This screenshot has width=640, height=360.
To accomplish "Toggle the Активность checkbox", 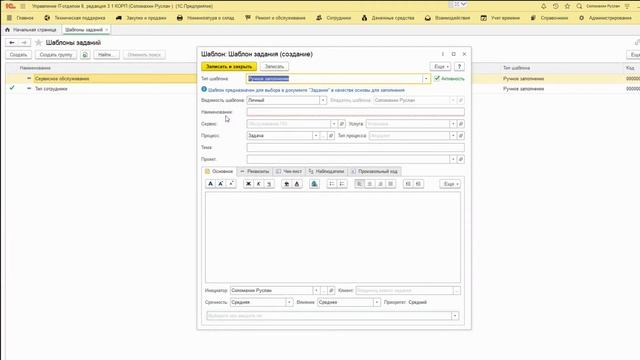I will [x=437, y=78].
